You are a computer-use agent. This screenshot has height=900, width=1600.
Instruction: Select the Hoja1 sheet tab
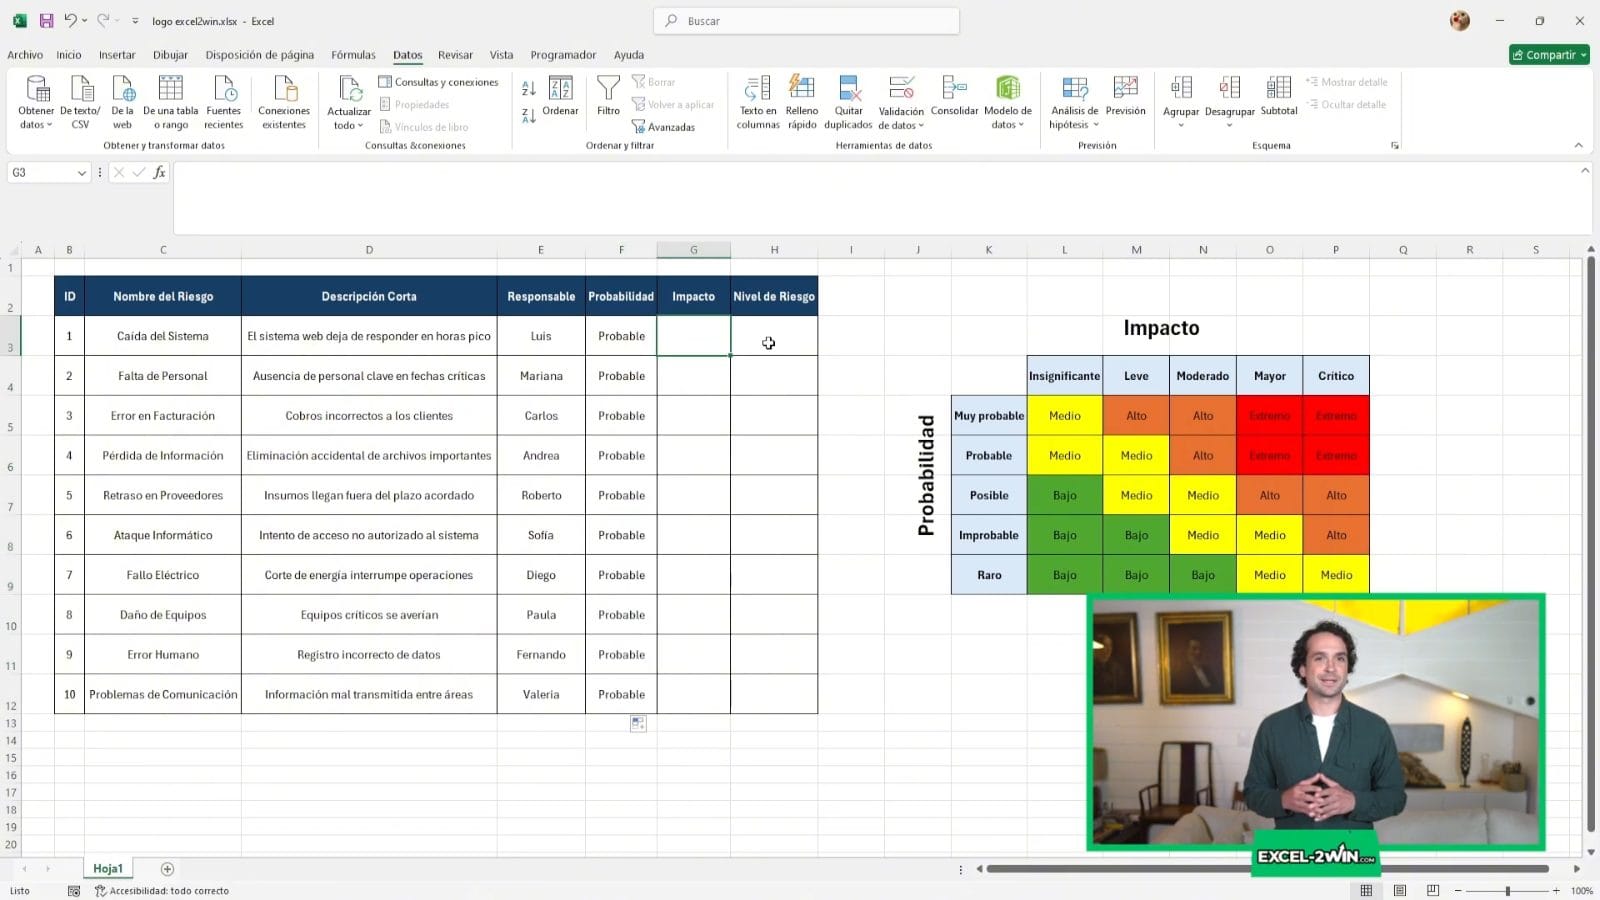coord(108,869)
